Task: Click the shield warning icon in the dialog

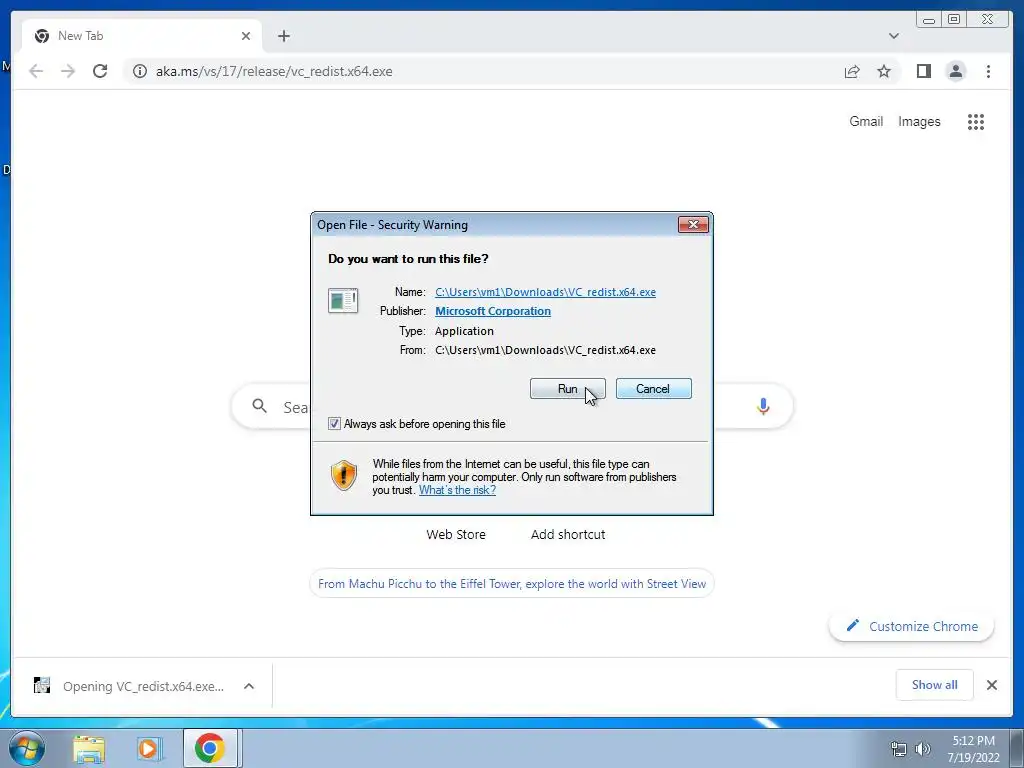Action: pyautogui.click(x=344, y=475)
